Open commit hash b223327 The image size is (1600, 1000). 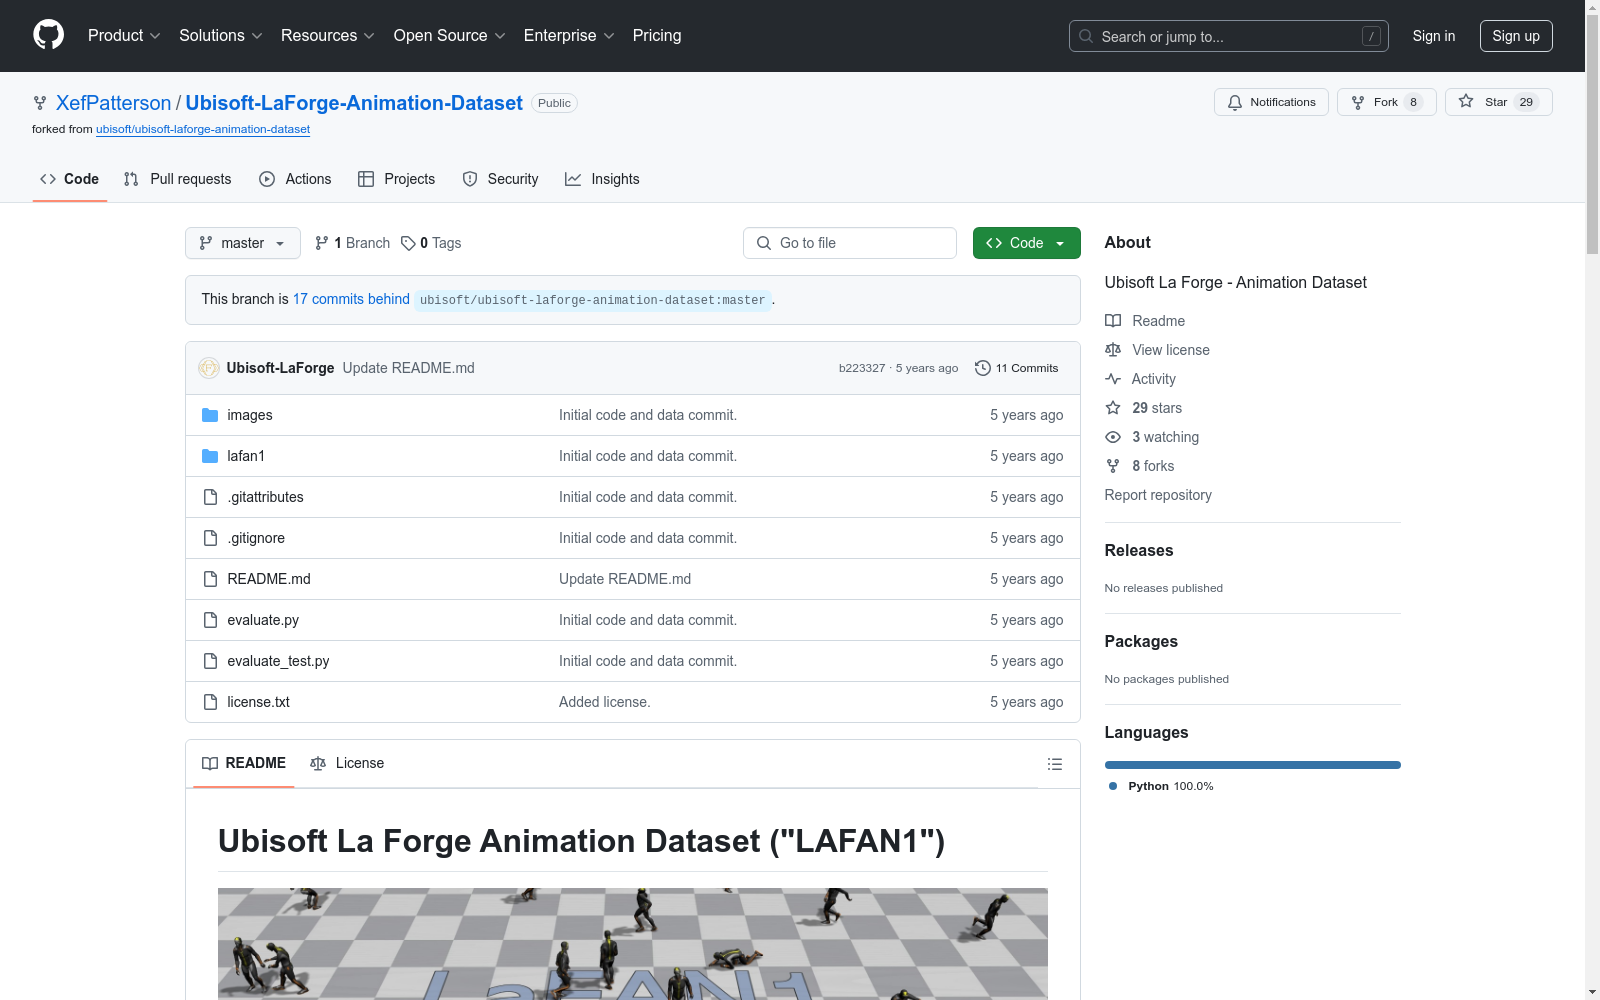(x=862, y=368)
